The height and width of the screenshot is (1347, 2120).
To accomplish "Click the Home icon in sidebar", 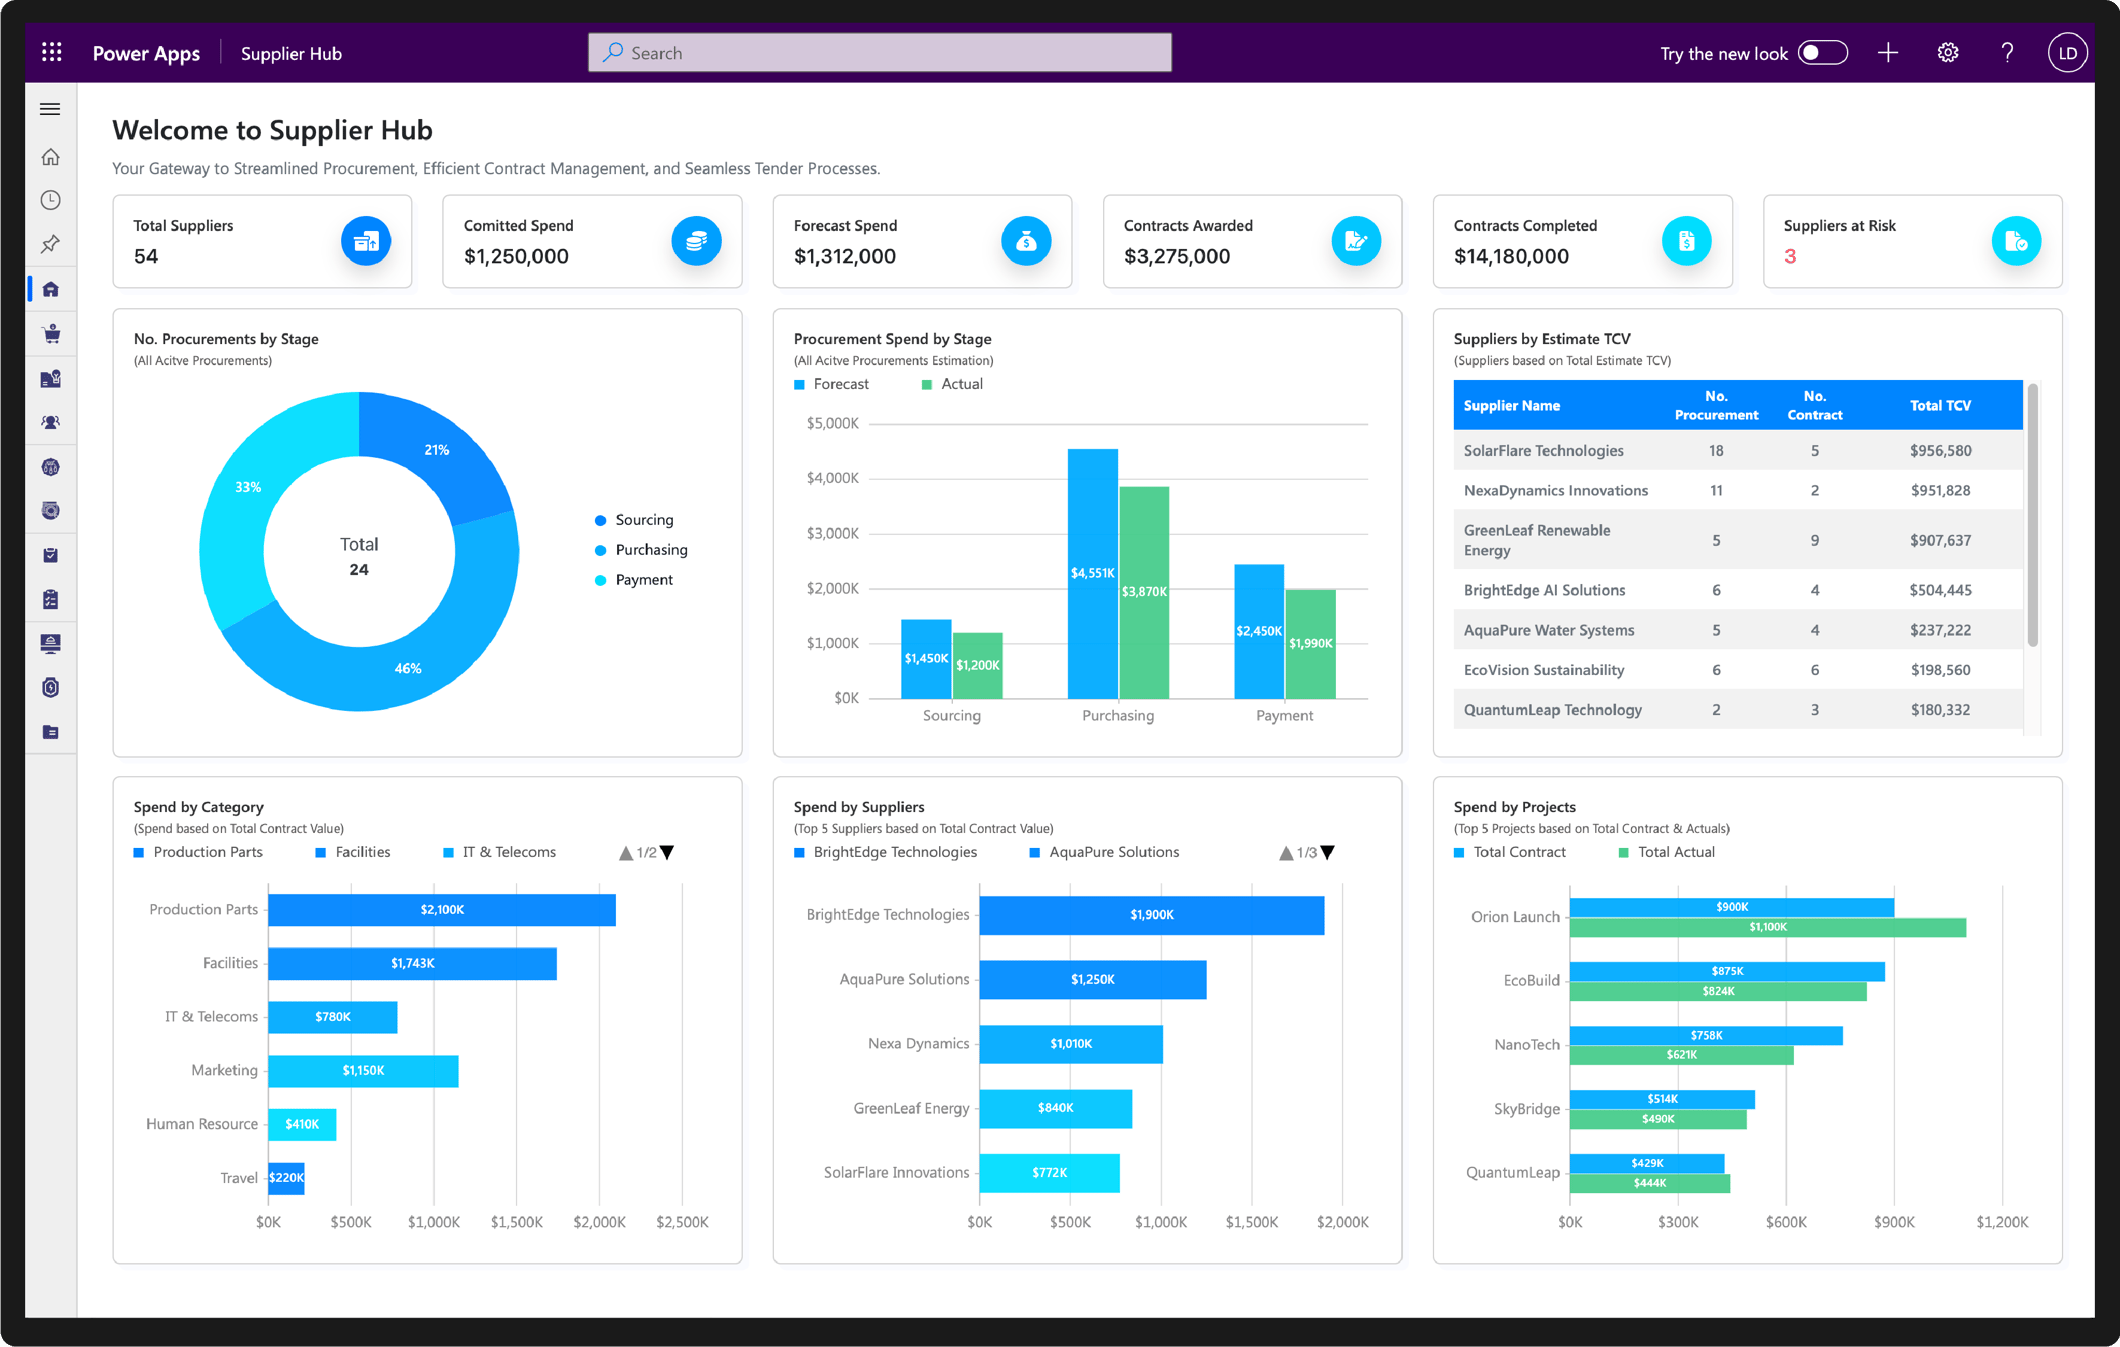I will tap(51, 157).
